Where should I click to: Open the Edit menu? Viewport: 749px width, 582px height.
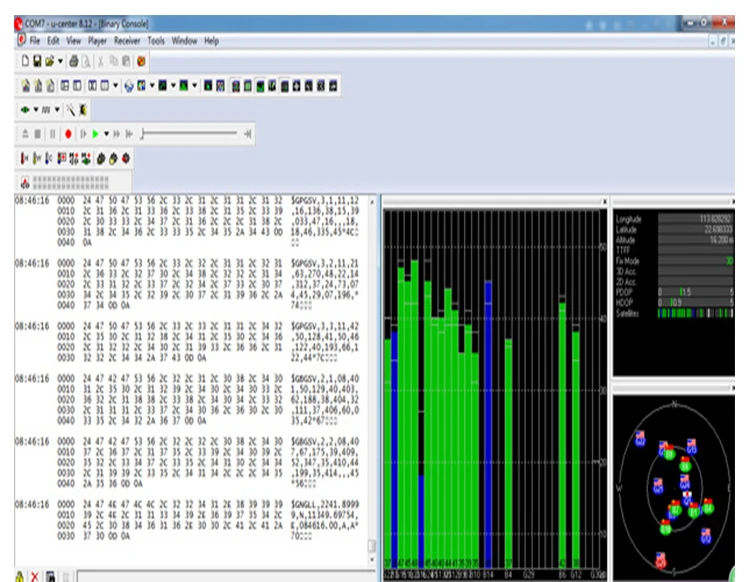tap(53, 41)
